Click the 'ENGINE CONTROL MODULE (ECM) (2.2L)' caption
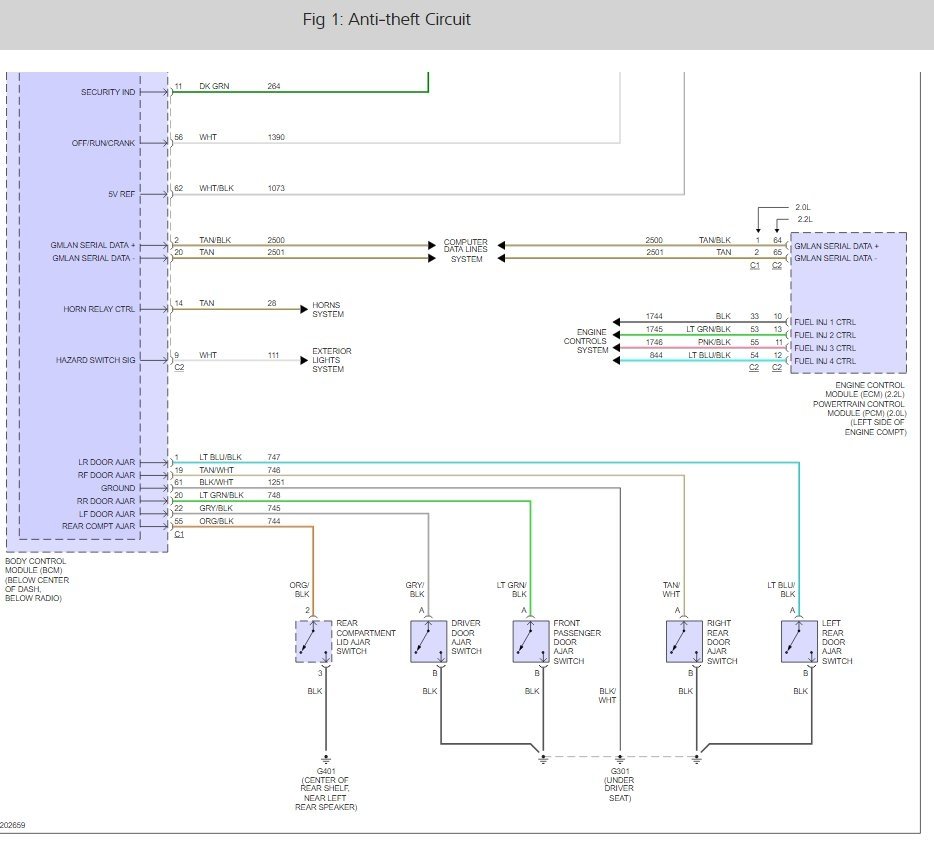 pos(865,390)
